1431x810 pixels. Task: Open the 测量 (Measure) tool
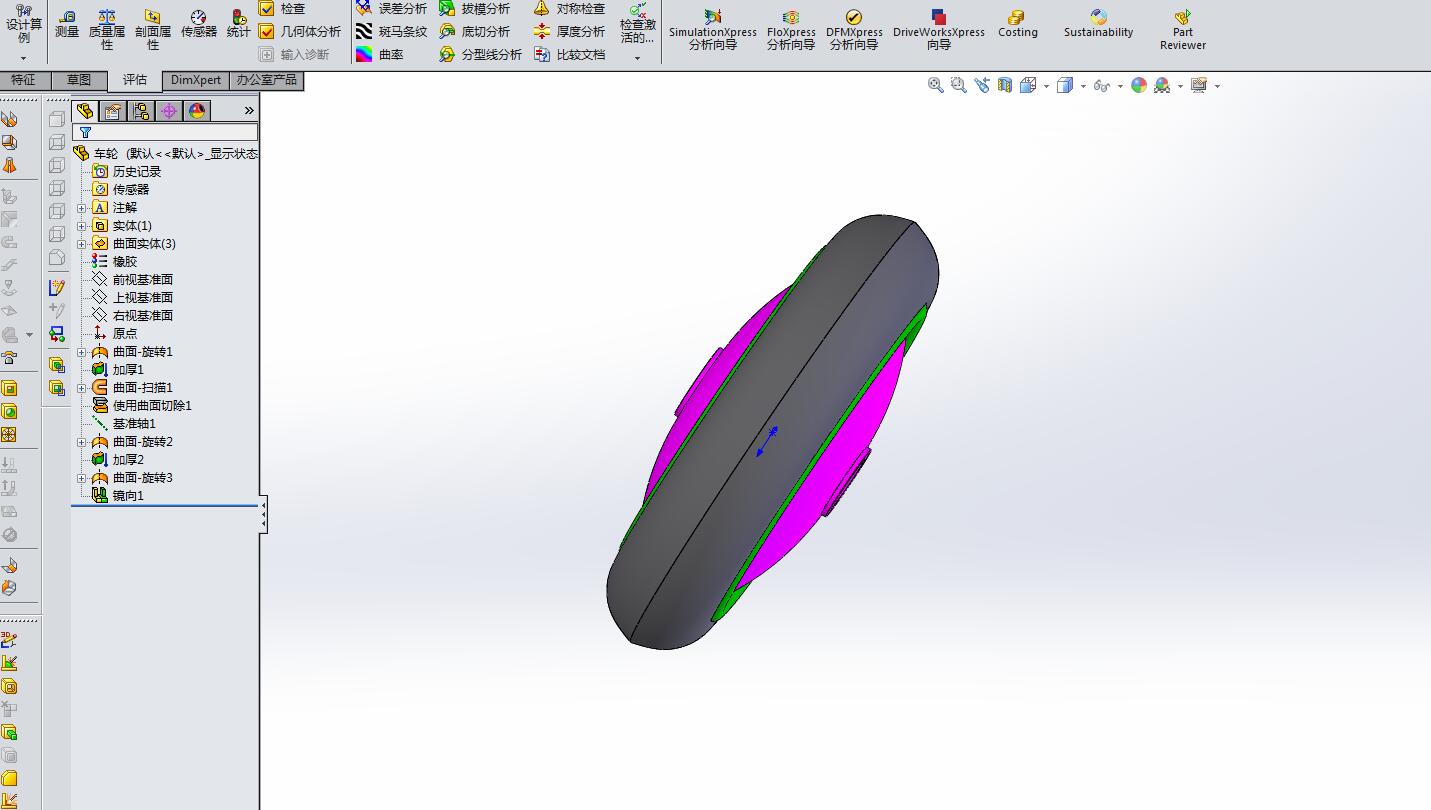[x=67, y=25]
